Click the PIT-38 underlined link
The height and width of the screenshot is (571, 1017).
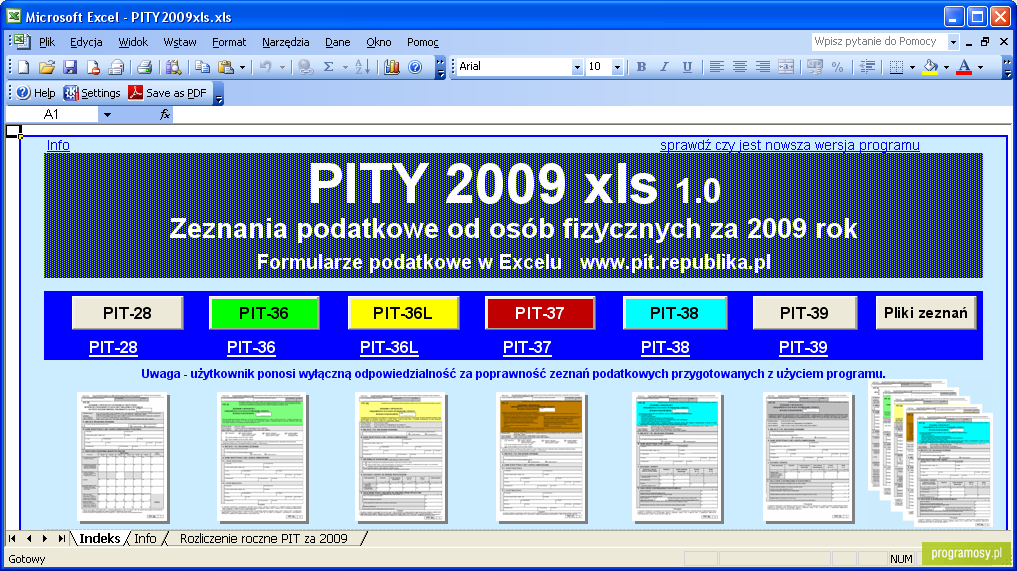point(665,347)
